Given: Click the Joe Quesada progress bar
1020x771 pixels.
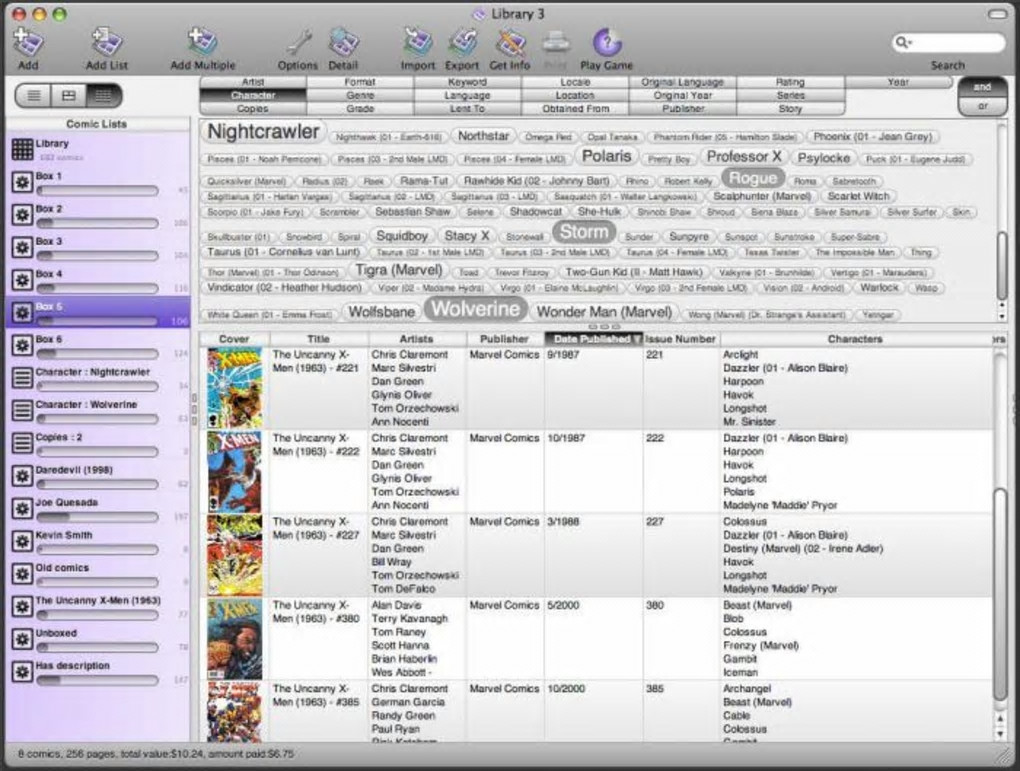Looking at the screenshot, I should click(98, 517).
